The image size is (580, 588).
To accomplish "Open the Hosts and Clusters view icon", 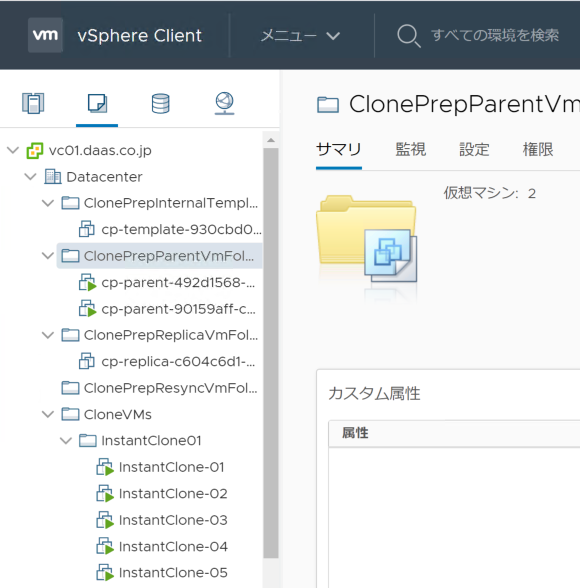I will coord(33,103).
